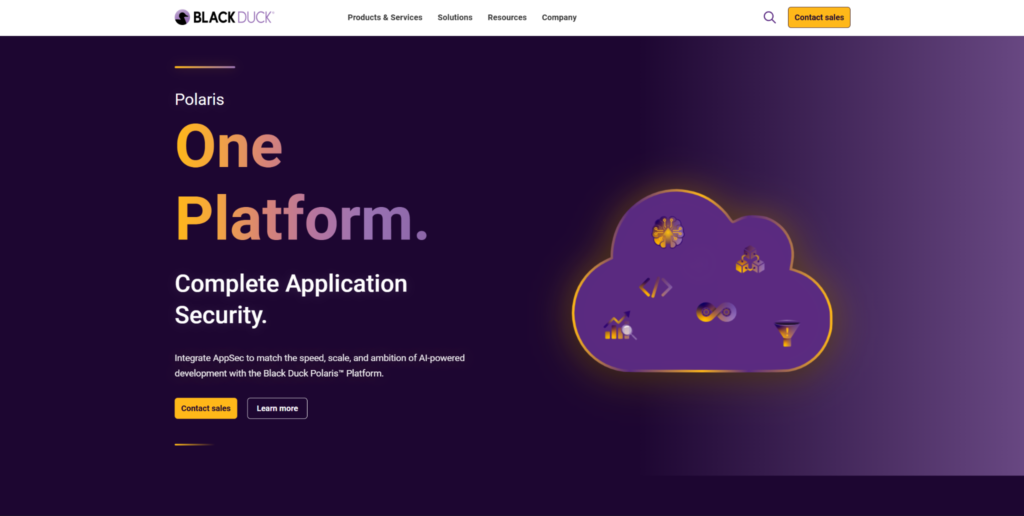Viewport: 1024px width, 516px height.
Task: Open the search magnifier icon
Action: coord(769,18)
